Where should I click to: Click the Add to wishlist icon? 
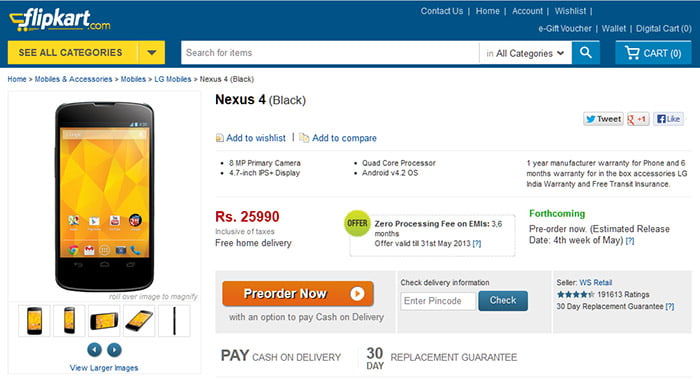[x=219, y=138]
